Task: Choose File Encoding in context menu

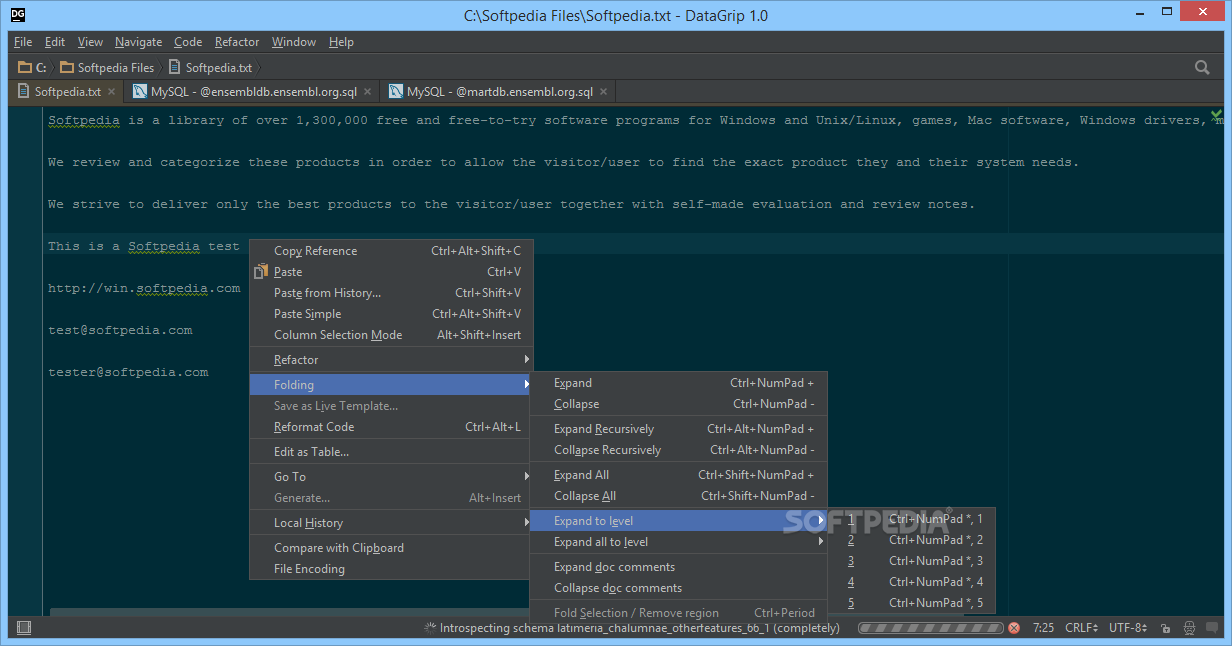Action: pyautogui.click(x=391, y=569)
